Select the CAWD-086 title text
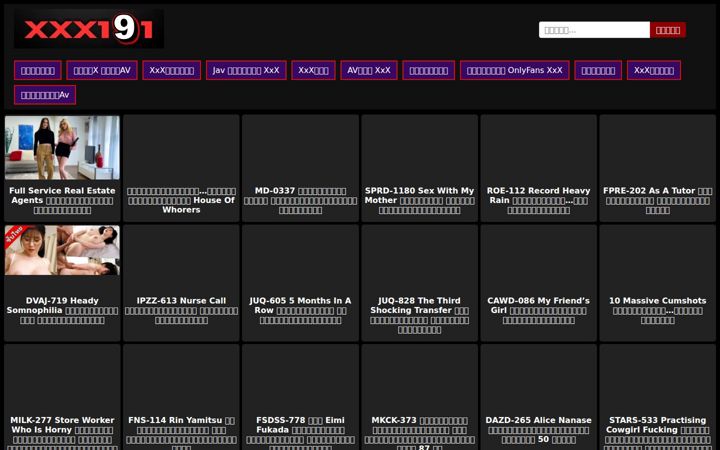This screenshot has width=720, height=450. click(539, 310)
